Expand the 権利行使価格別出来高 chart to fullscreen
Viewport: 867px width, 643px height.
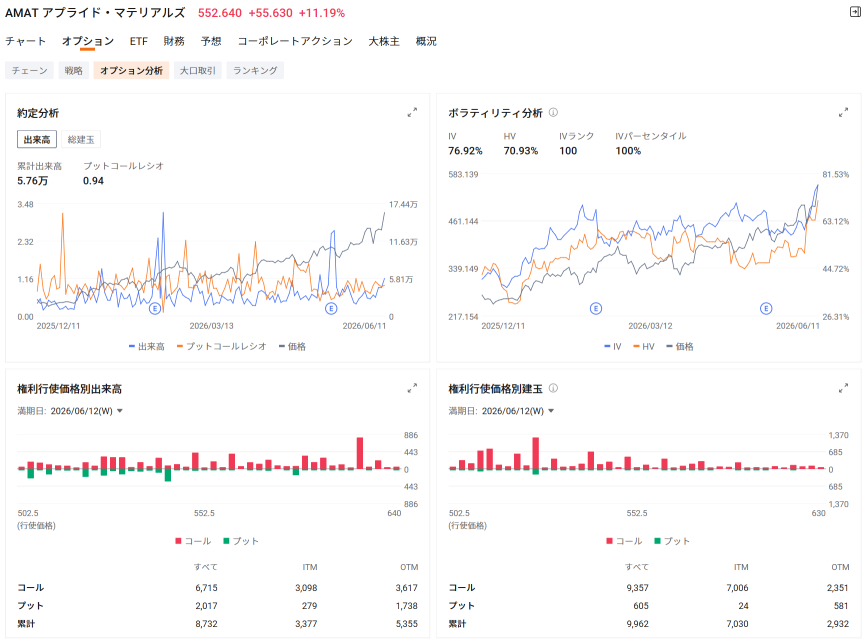click(x=412, y=388)
